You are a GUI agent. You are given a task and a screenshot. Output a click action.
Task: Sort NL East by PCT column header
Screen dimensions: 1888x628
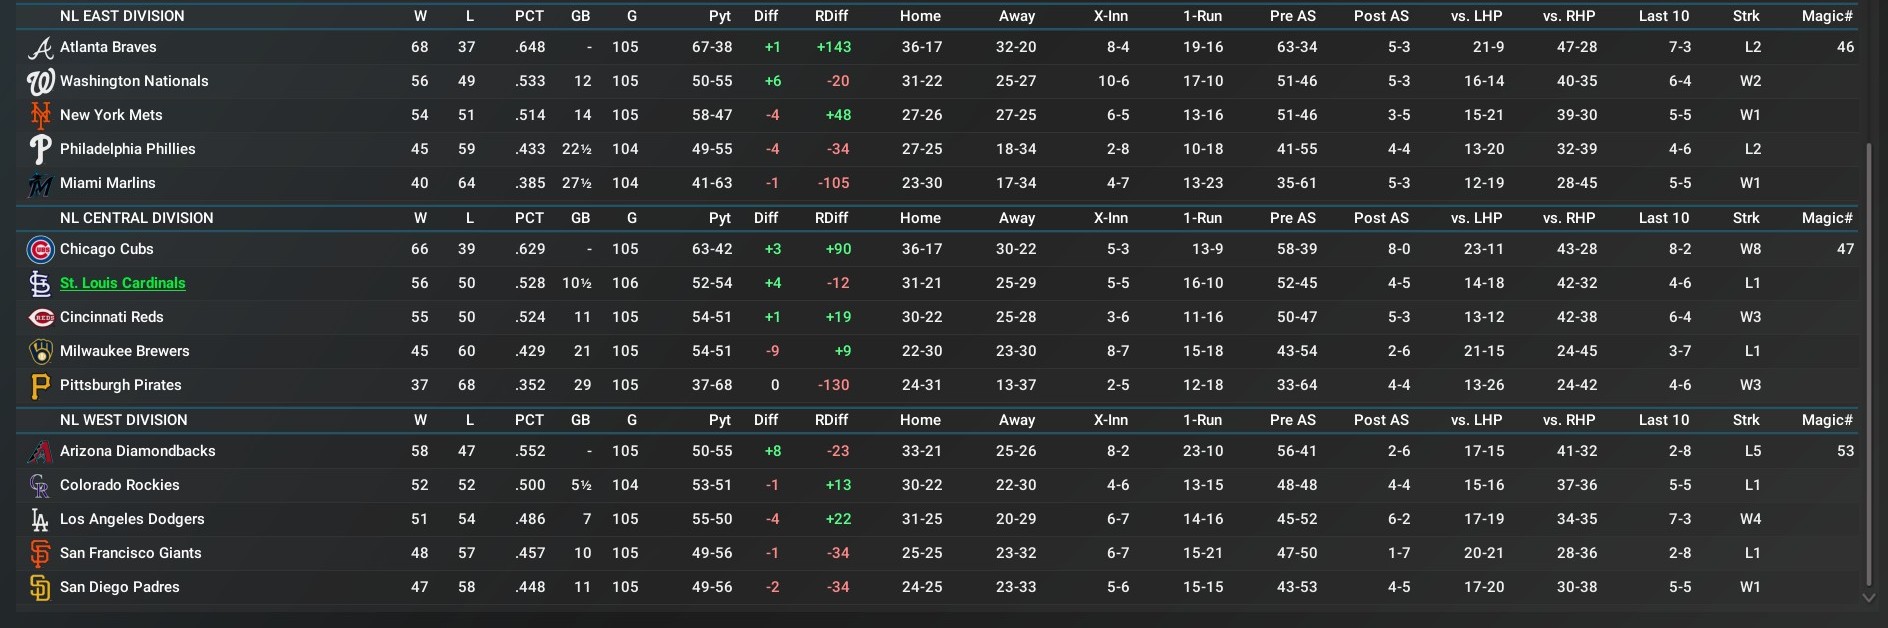[x=529, y=16]
